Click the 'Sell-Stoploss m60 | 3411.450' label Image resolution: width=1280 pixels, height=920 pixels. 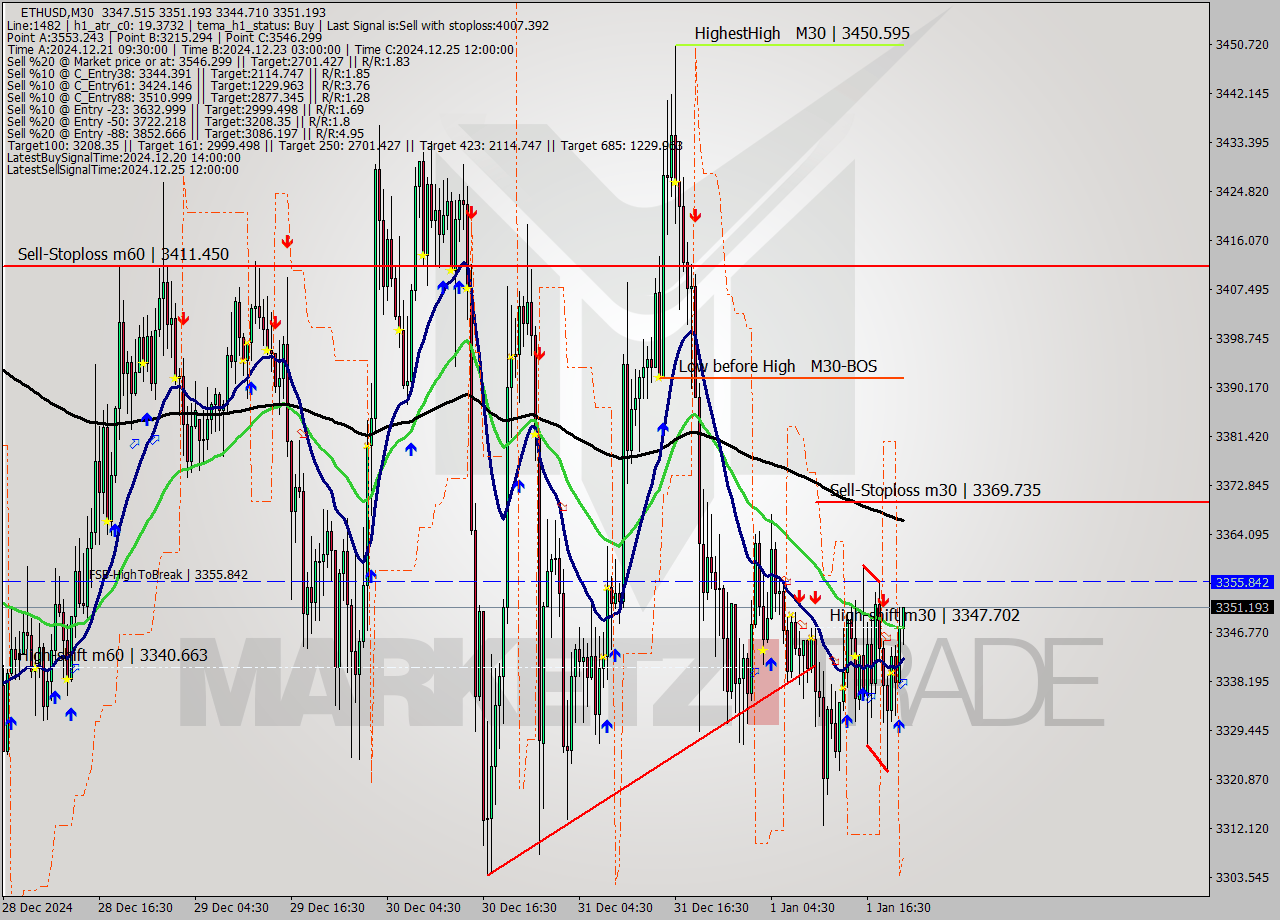pos(124,254)
